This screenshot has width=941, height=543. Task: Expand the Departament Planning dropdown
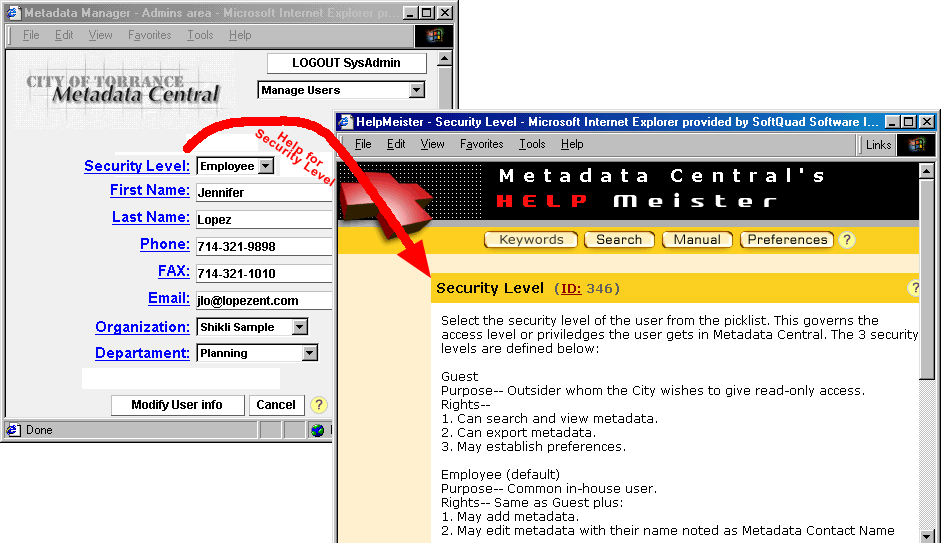pos(309,353)
